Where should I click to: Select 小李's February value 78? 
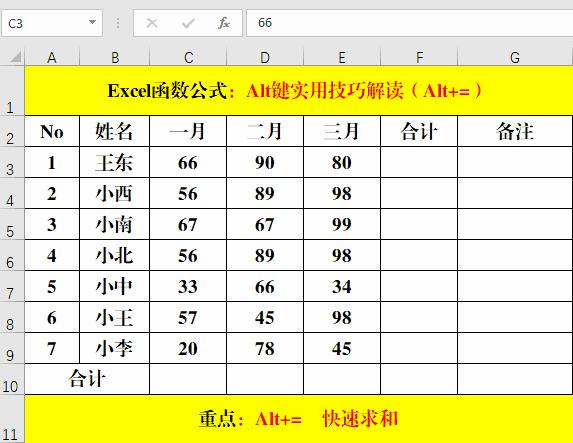(265, 348)
